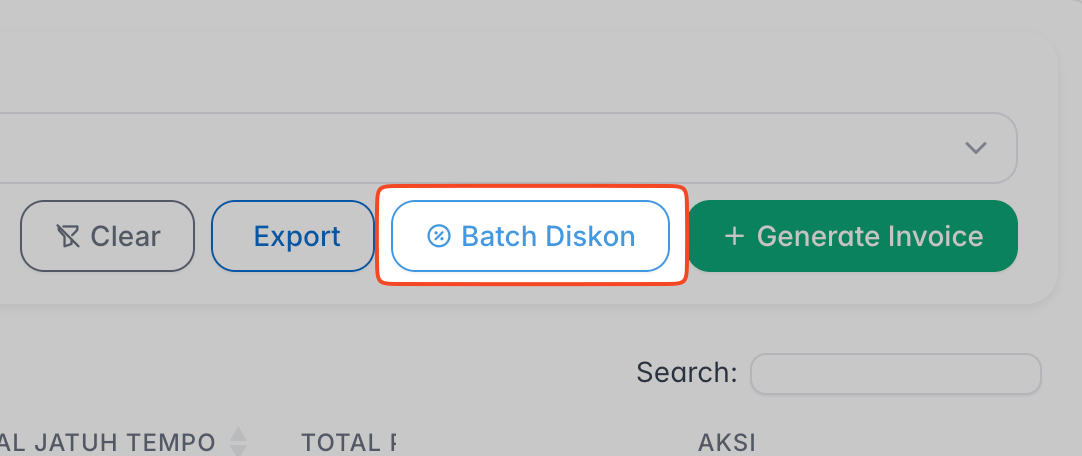
Task: Click the AKSI column header
Action: [x=727, y=442]
